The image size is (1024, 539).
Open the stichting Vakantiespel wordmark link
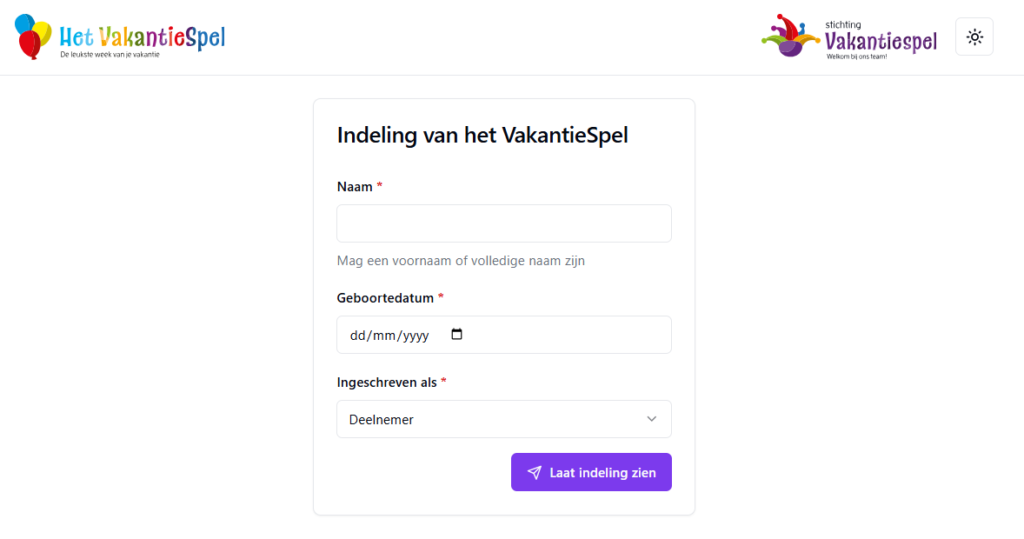pos(880,39)
